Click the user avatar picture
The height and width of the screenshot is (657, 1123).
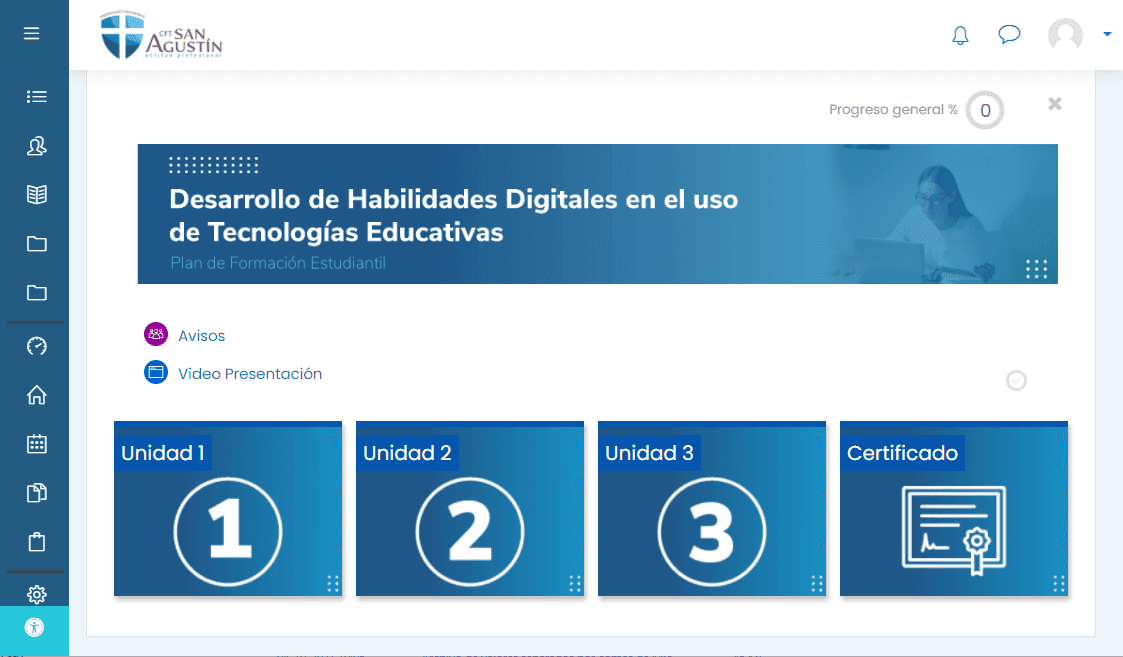click(x=1065, y=35)
